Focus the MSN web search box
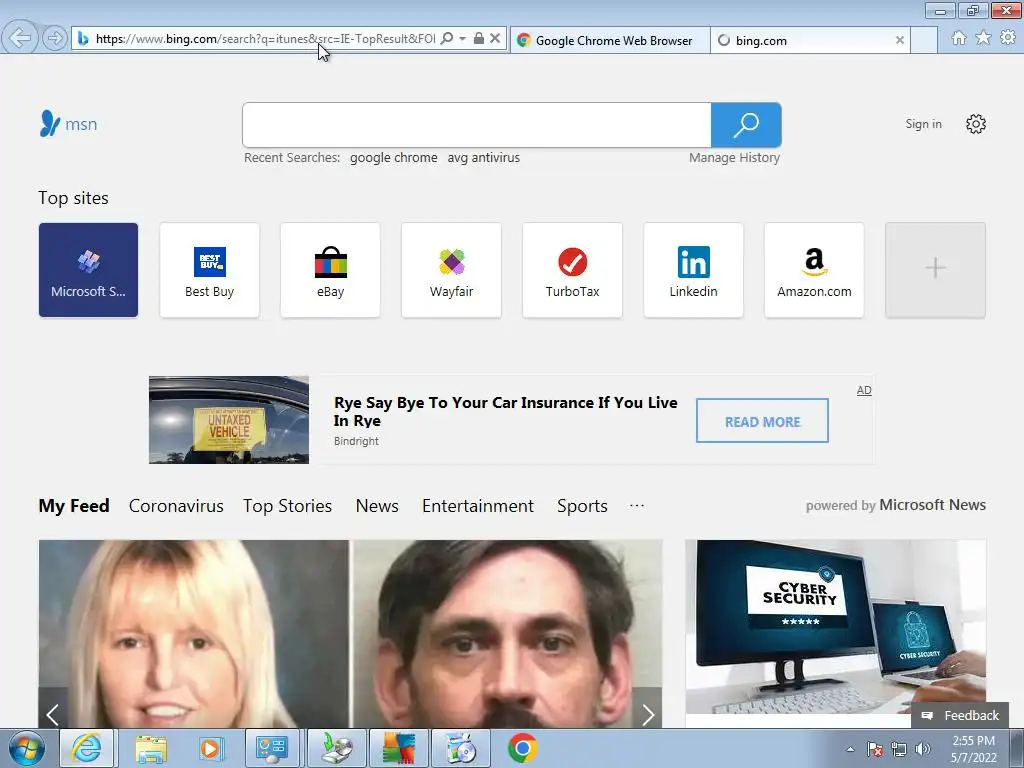 click(476, 125)
